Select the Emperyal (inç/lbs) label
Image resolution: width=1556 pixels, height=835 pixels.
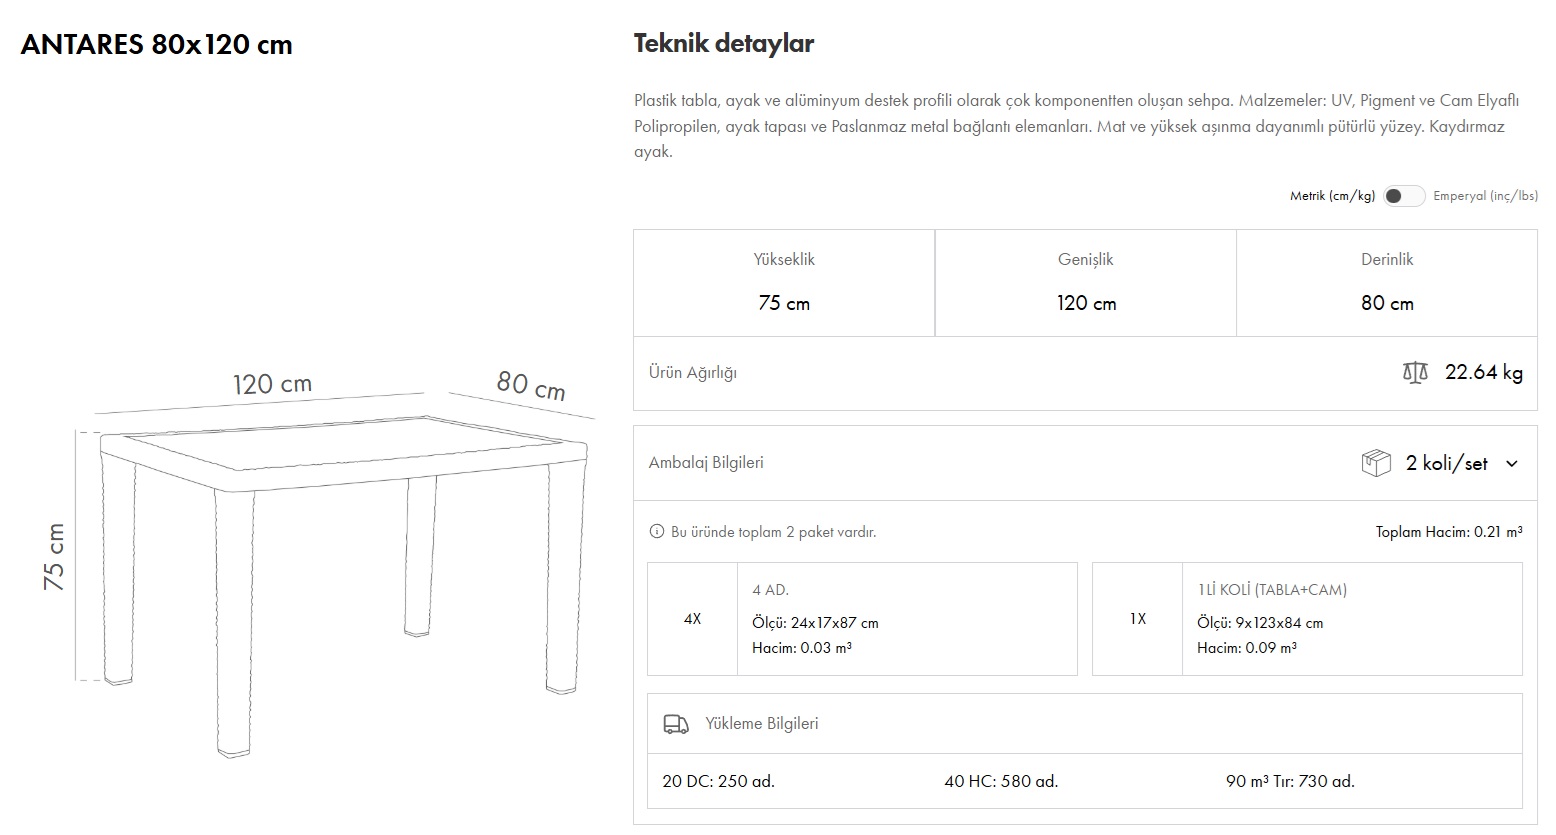pos(1485,196)
